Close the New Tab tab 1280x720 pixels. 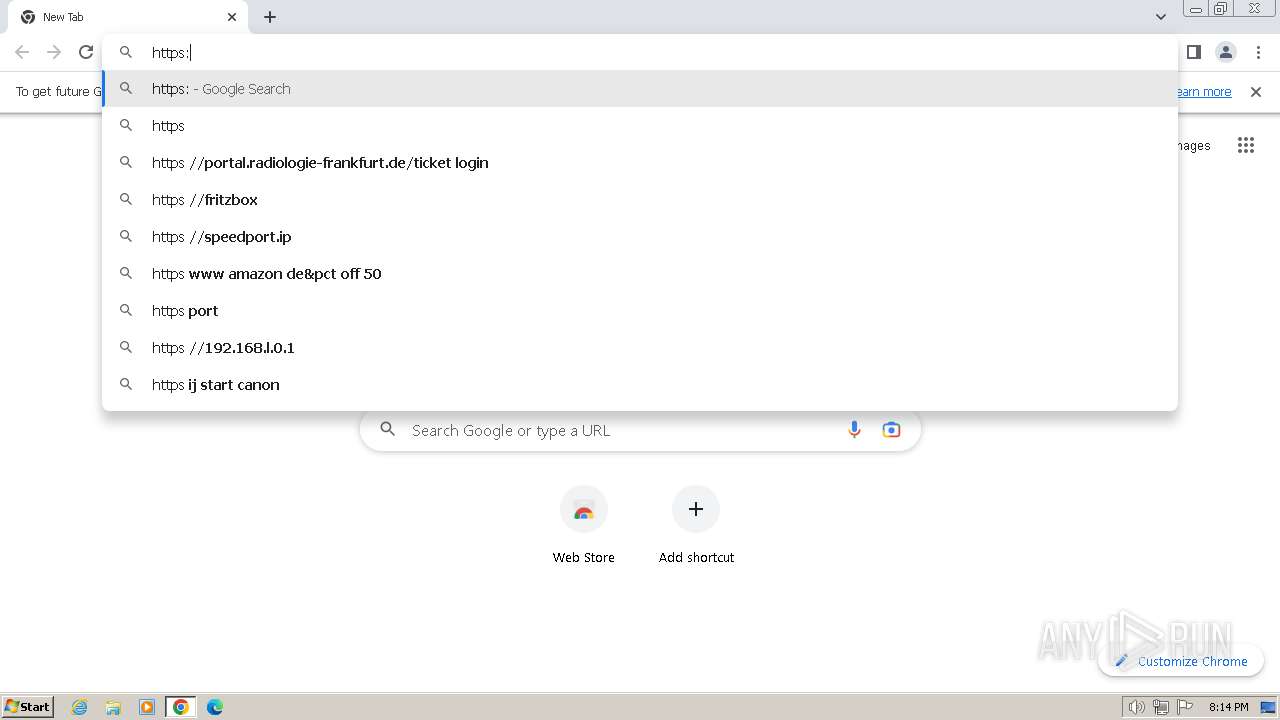click(x=232, y=17)
